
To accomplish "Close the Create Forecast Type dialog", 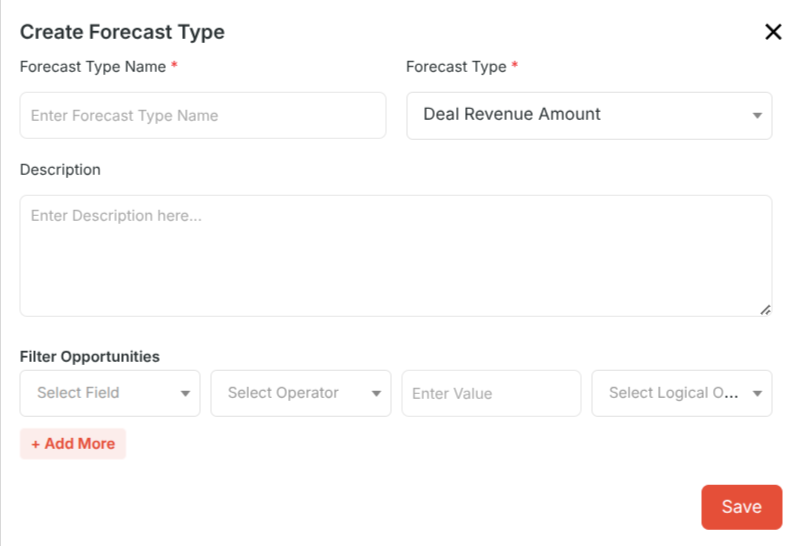I will point(773,32).
